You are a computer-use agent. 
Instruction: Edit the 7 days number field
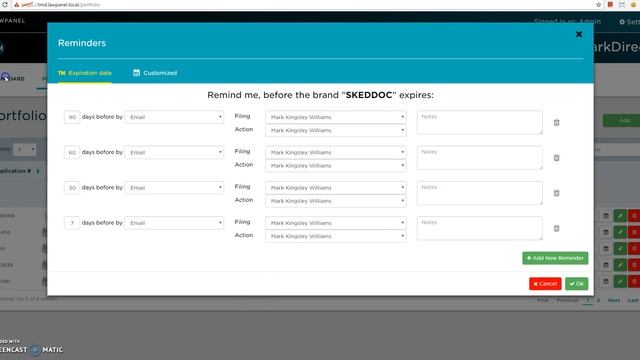tap(72, 223)
